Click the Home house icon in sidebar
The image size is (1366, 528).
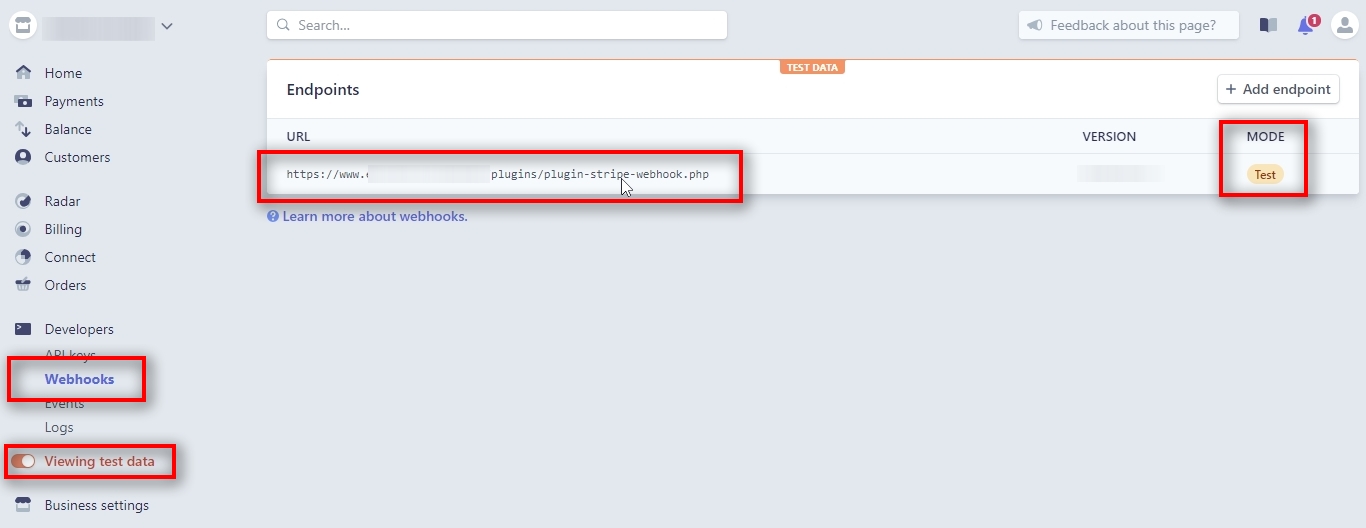pyautogui.click(x=23, y=73)
